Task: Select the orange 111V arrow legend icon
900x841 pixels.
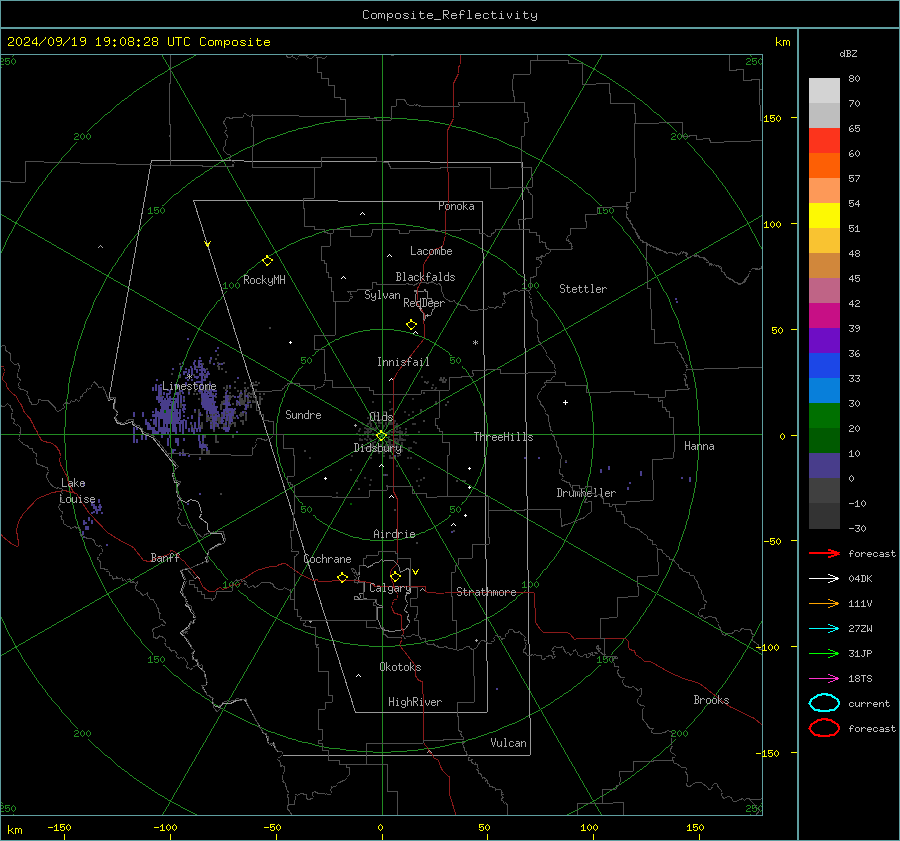Action: point(824,603)
